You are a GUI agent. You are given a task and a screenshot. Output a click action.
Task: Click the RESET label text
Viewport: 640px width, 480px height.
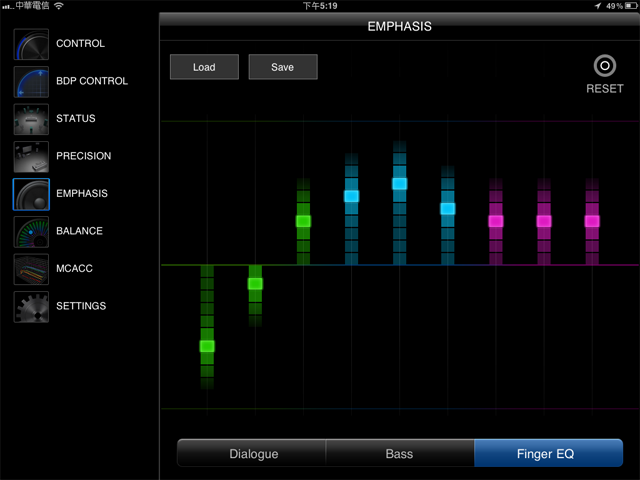pyautogui.click(x=604, y=89)
